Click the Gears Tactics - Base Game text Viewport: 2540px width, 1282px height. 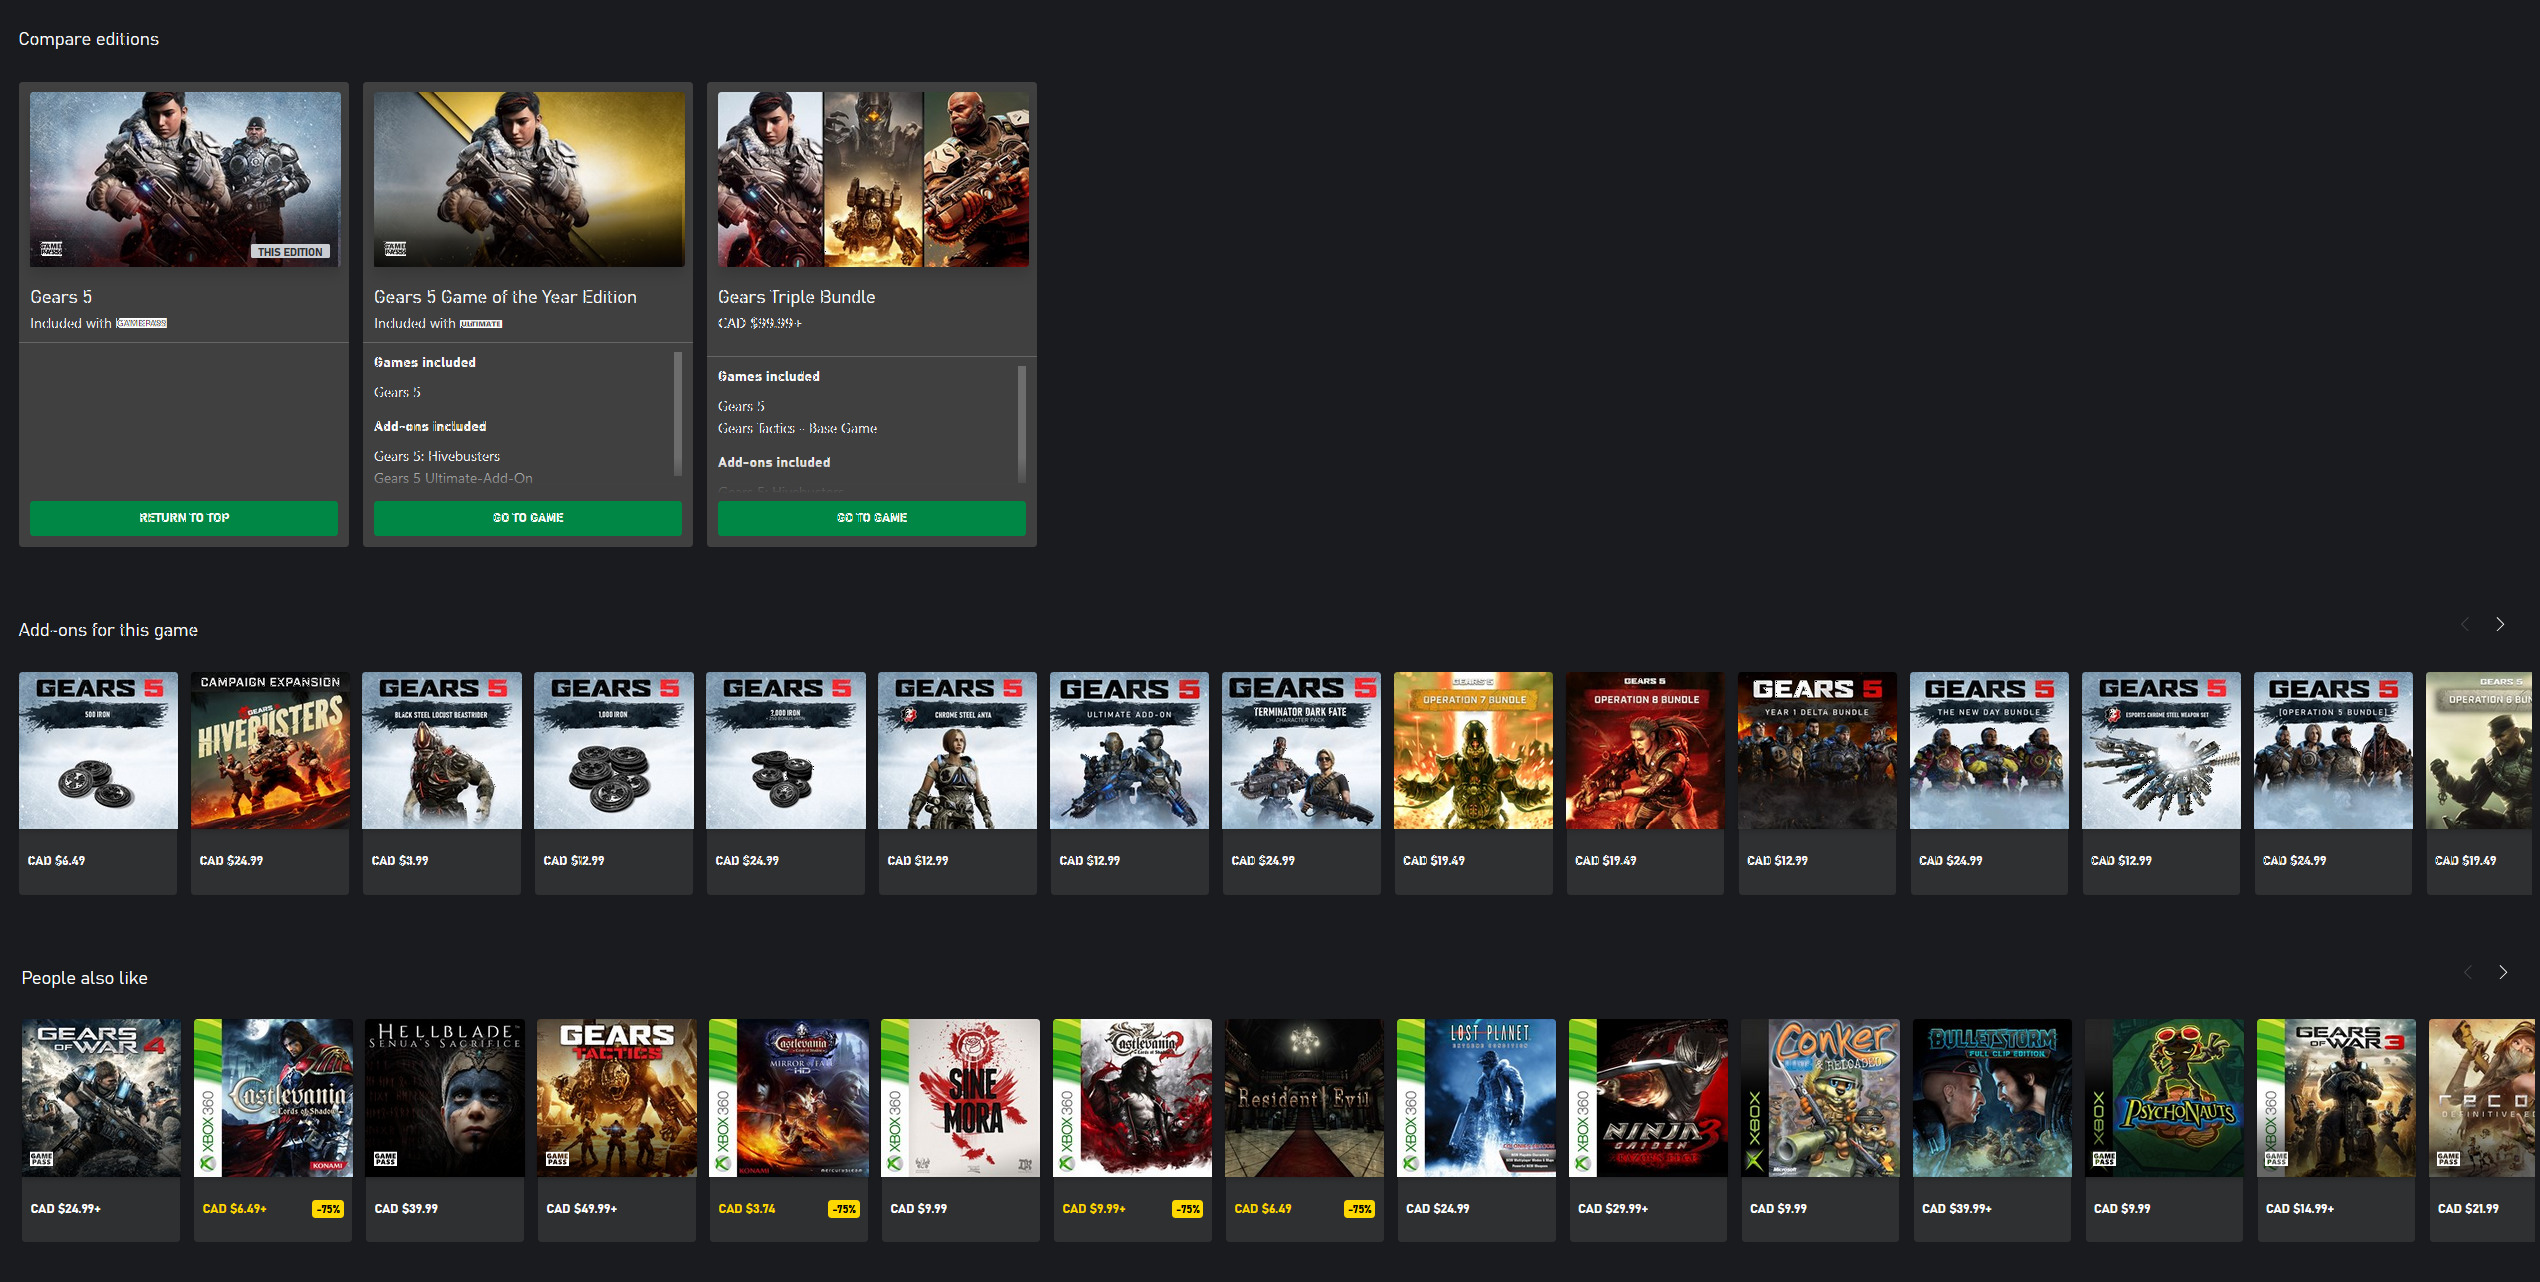tap(797, 428)
